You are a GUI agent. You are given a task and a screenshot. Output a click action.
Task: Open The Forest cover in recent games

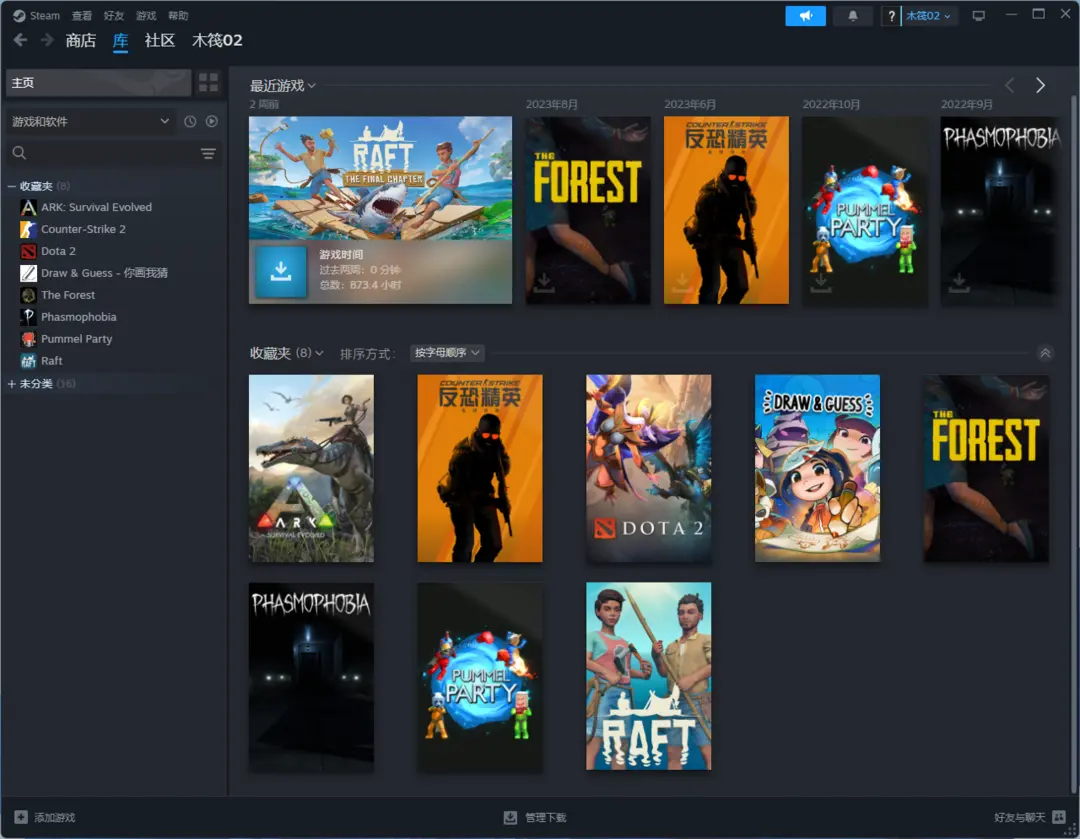(x=588, y=210)
